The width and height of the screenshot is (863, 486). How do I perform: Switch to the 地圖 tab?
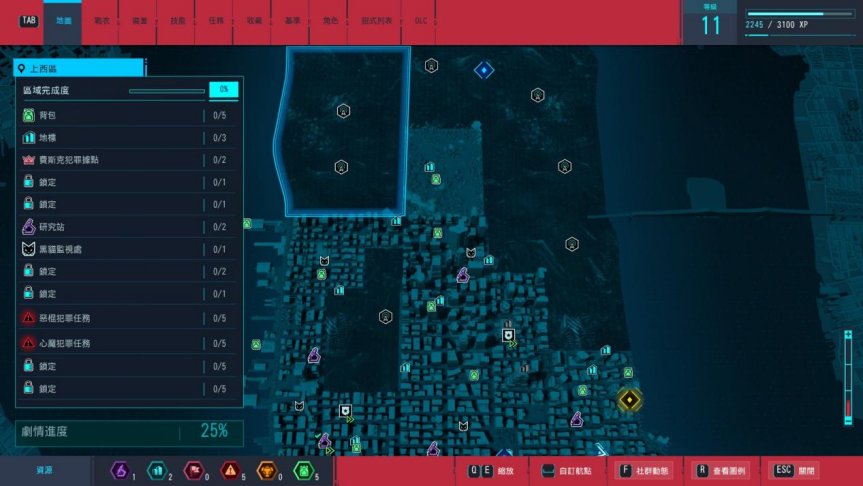tap(63, 21)
